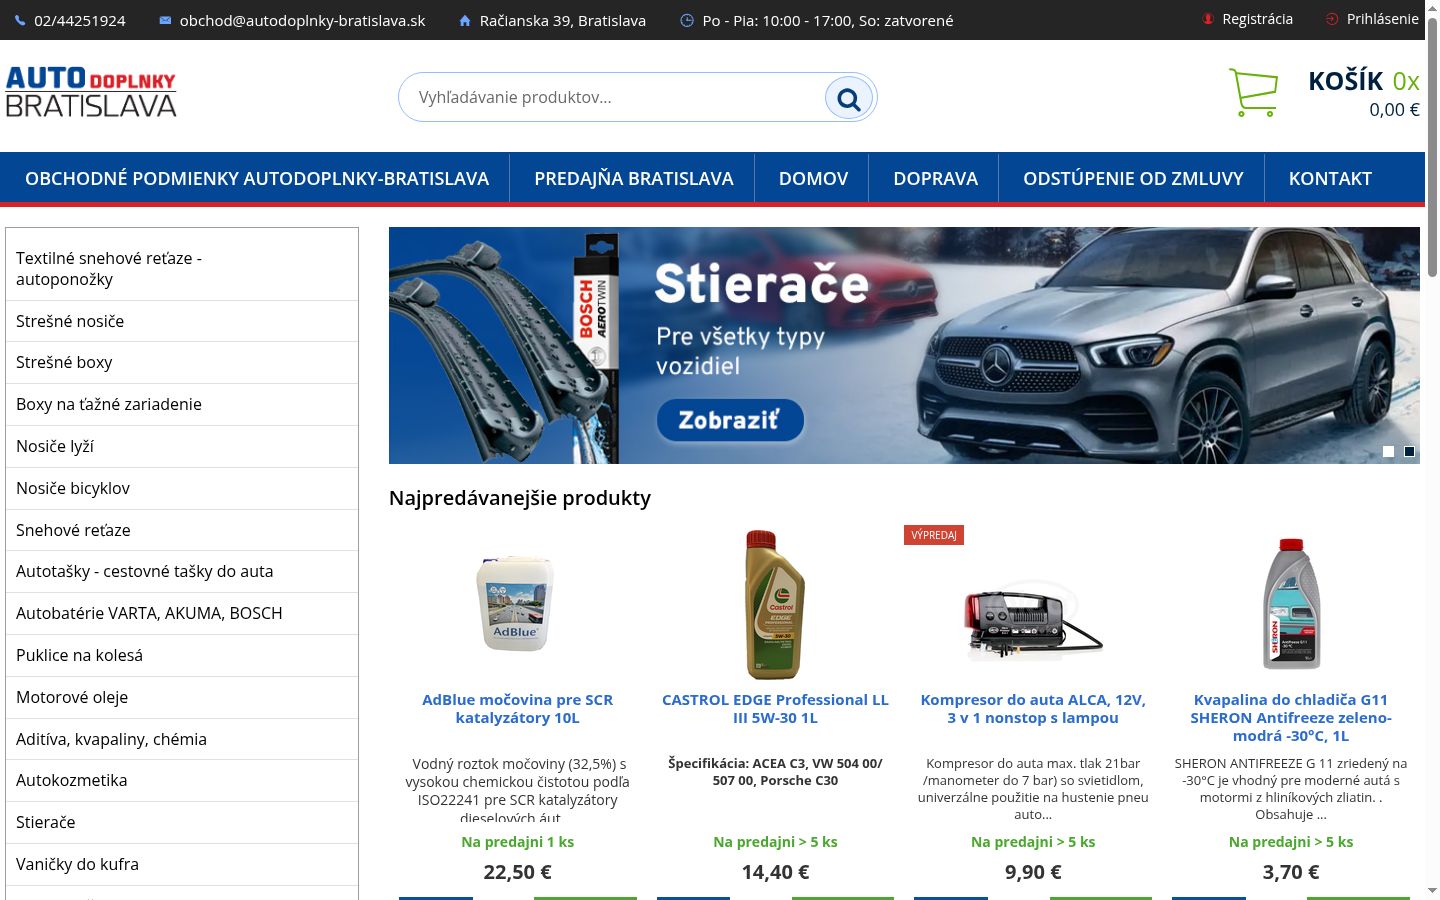Click the opening hours clock icon
This screenshot has width=1440, height=900.
(x=687, y=20)
